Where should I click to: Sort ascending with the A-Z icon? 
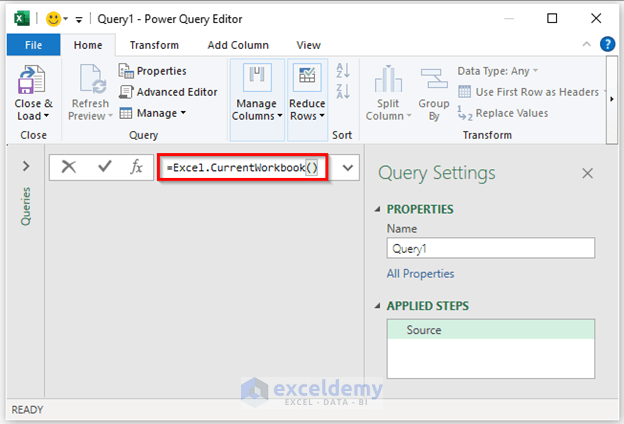click(343, 70)
